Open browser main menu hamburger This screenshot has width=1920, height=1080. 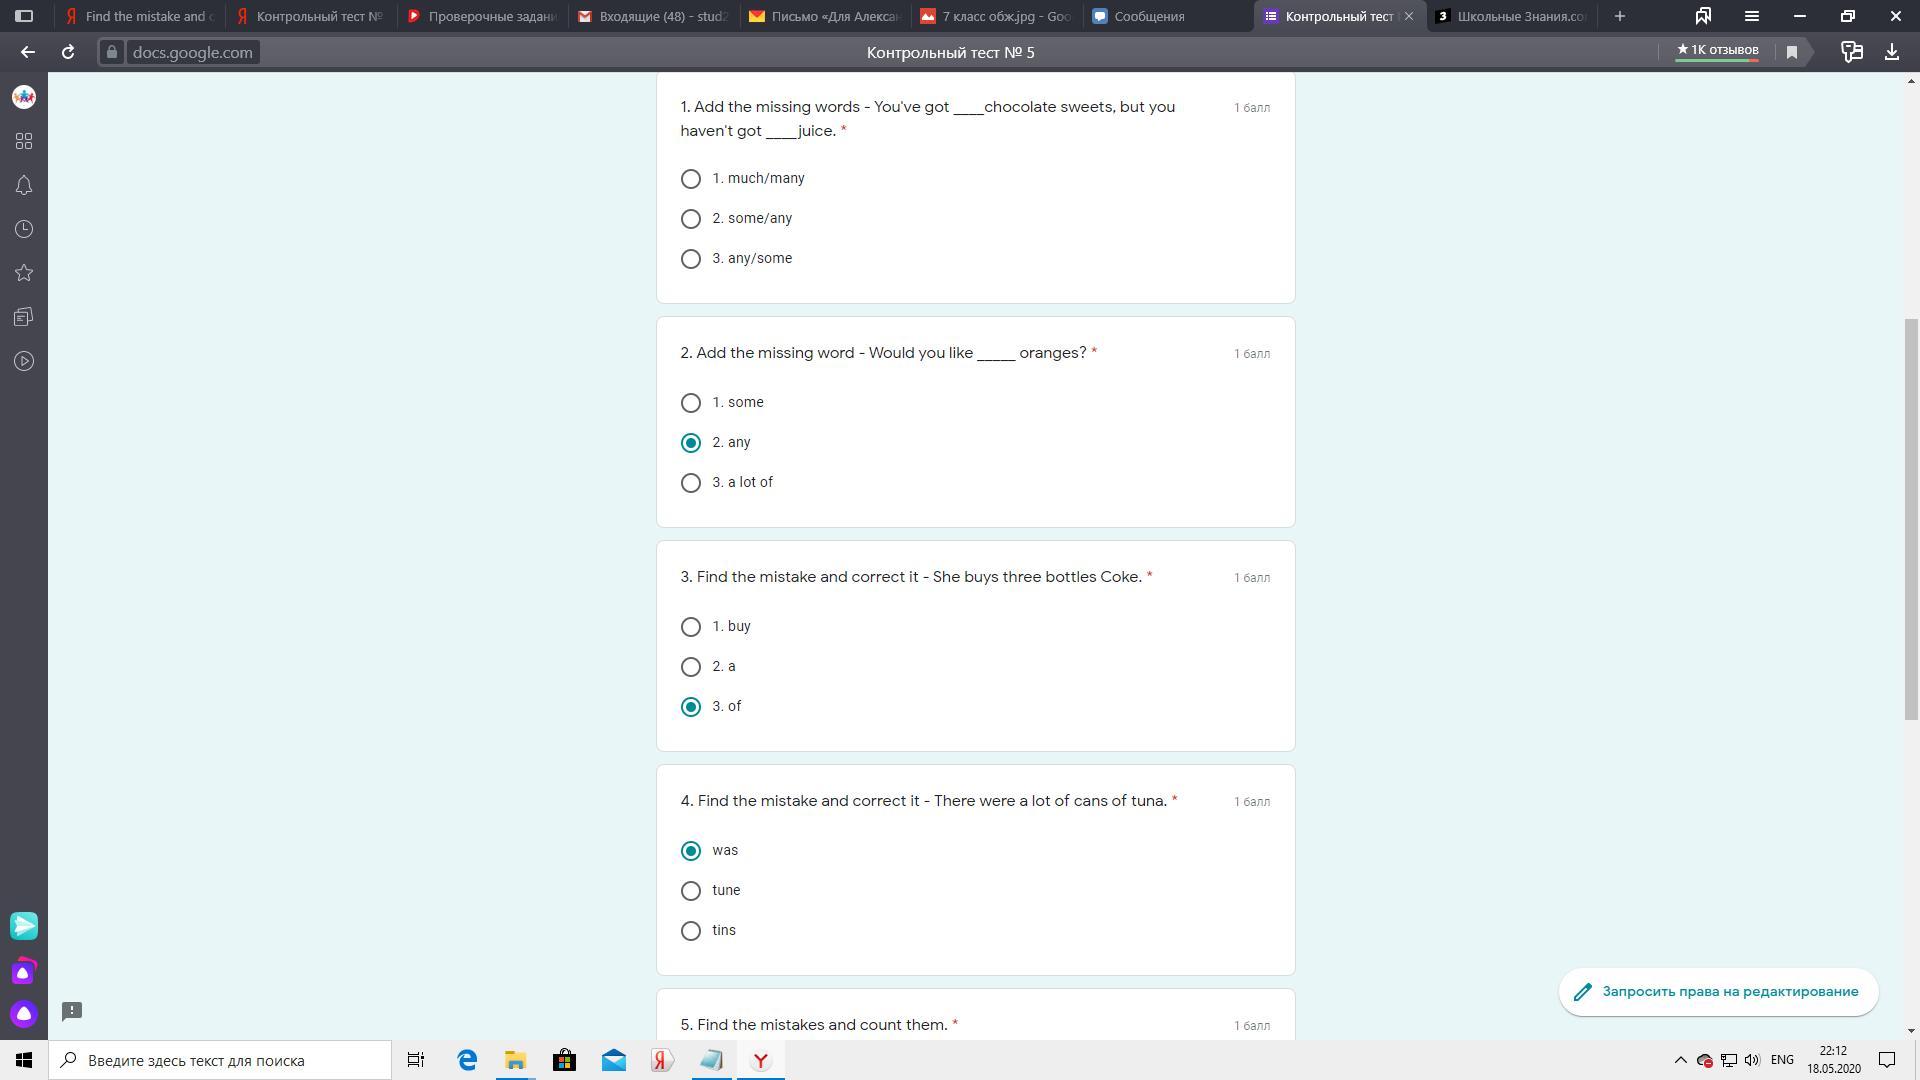click(1751, 16)
